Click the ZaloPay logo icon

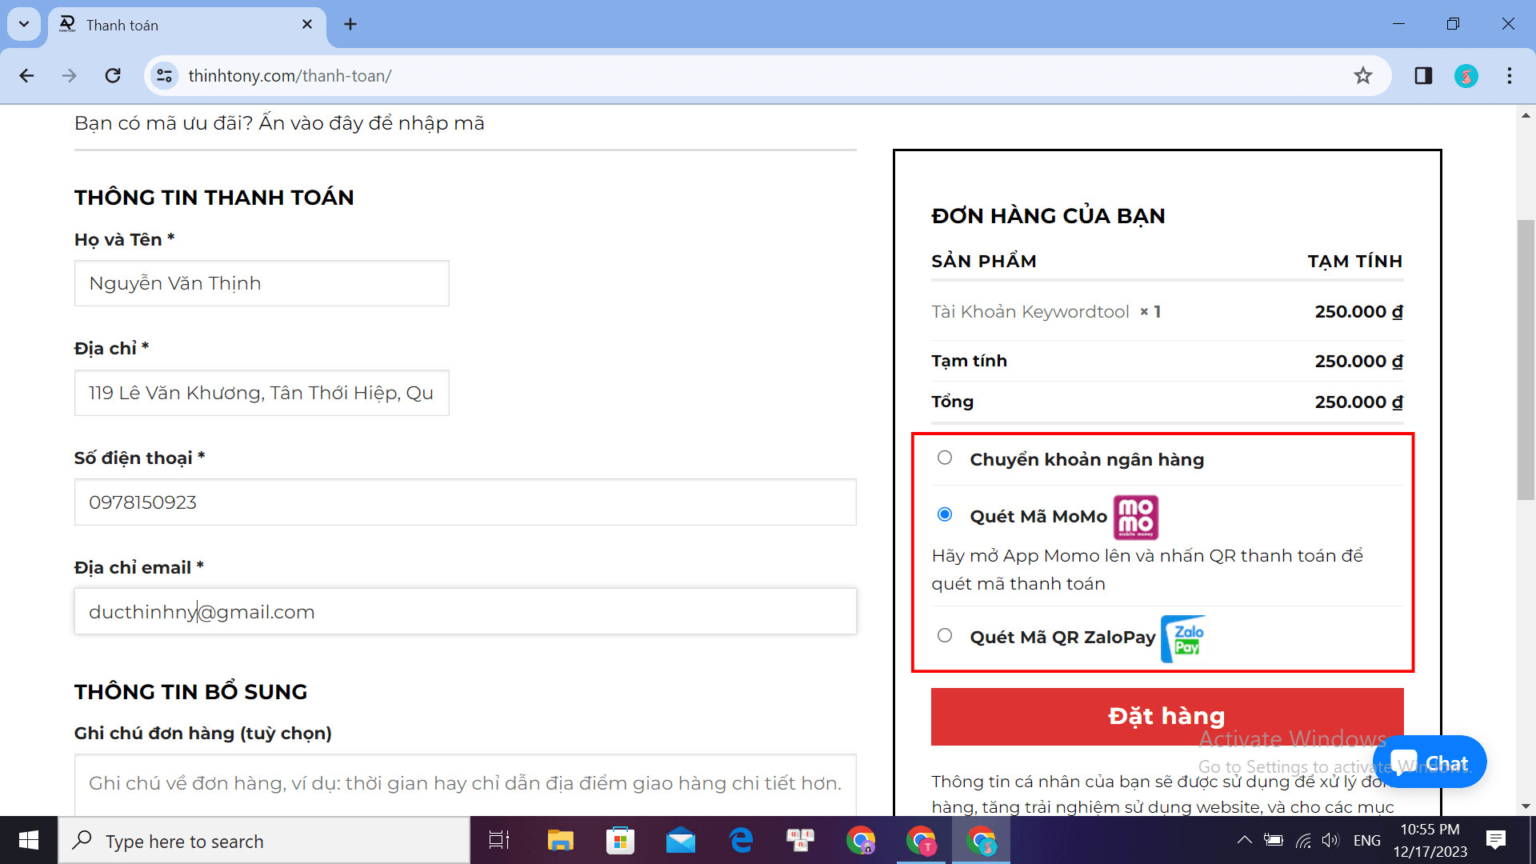(x=1182, y=638)
